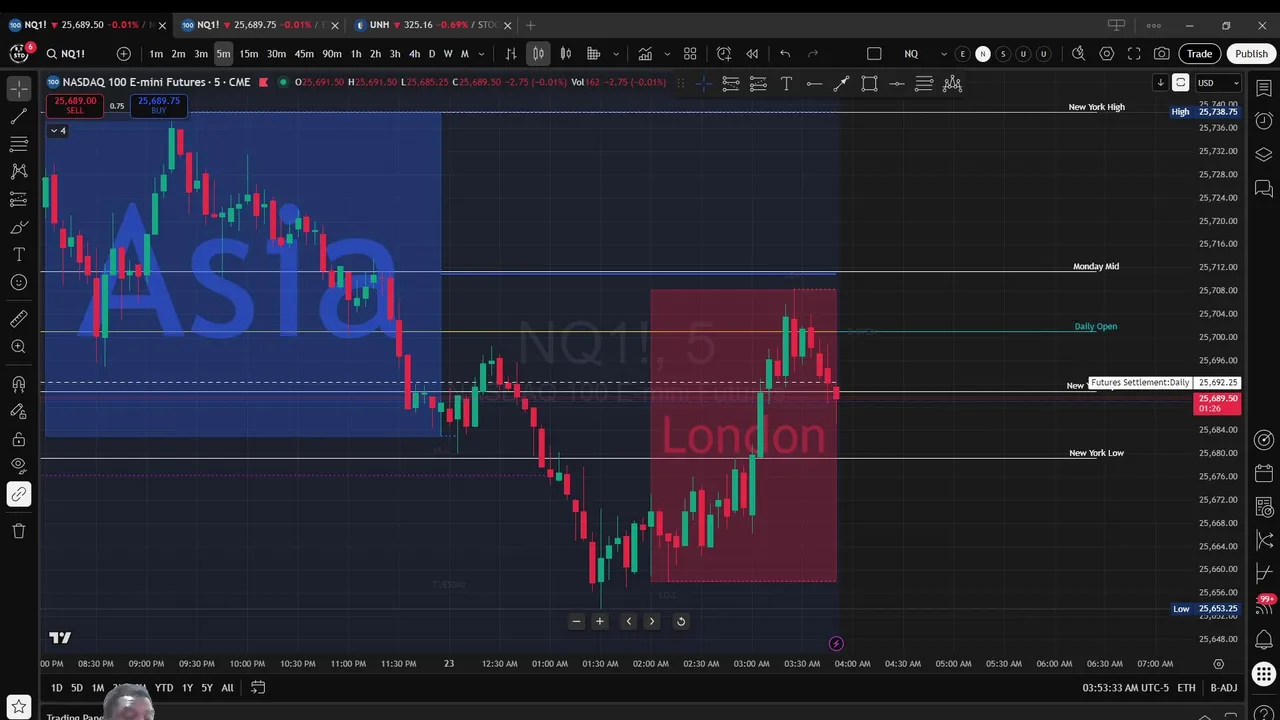Open the layout setup square icon
1280x720 pixels.
(x=874, y=54)
